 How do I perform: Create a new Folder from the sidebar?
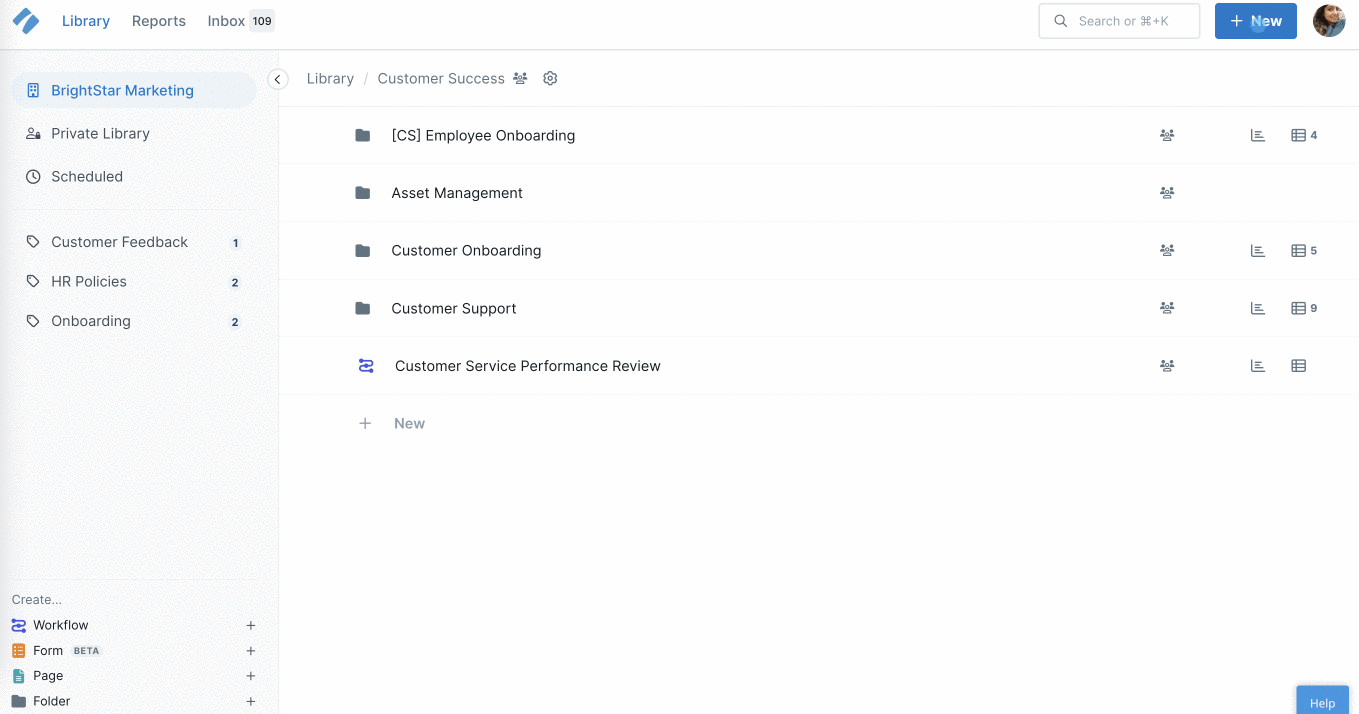tap(52, 701)
